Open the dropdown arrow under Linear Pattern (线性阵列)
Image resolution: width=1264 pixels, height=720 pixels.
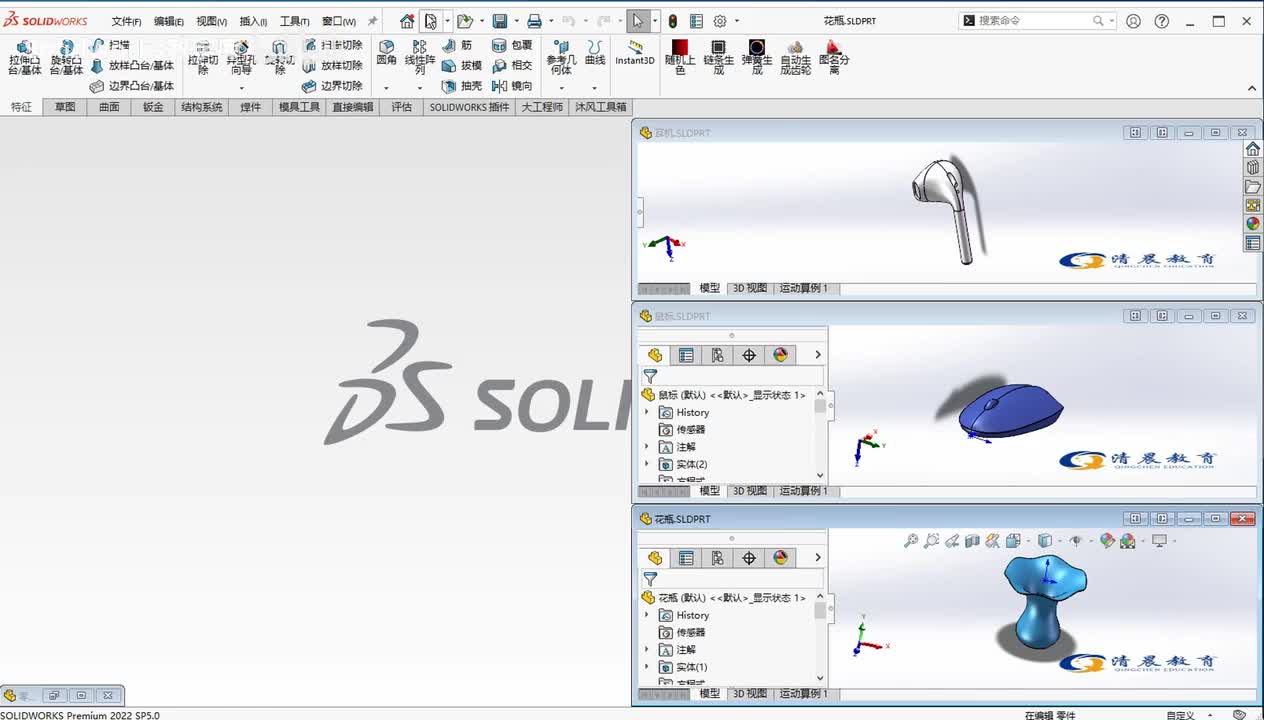coord(420,87)
